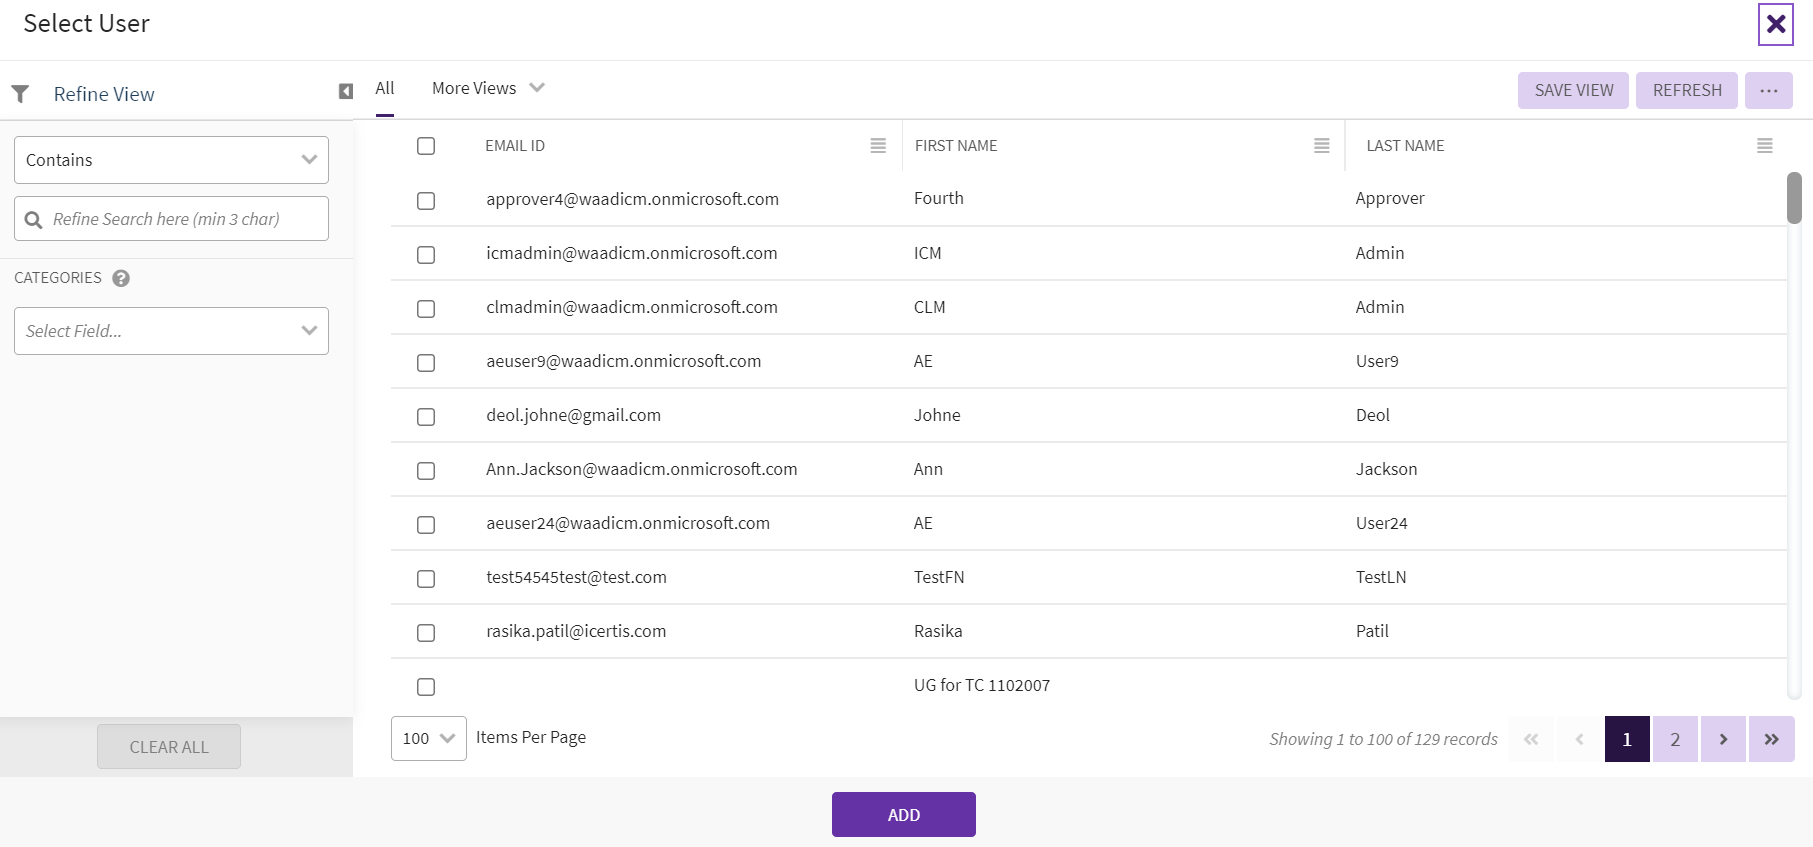Check the select-all checkbox in header row
Screen dimensions: 1813x847
click(426, 146)
